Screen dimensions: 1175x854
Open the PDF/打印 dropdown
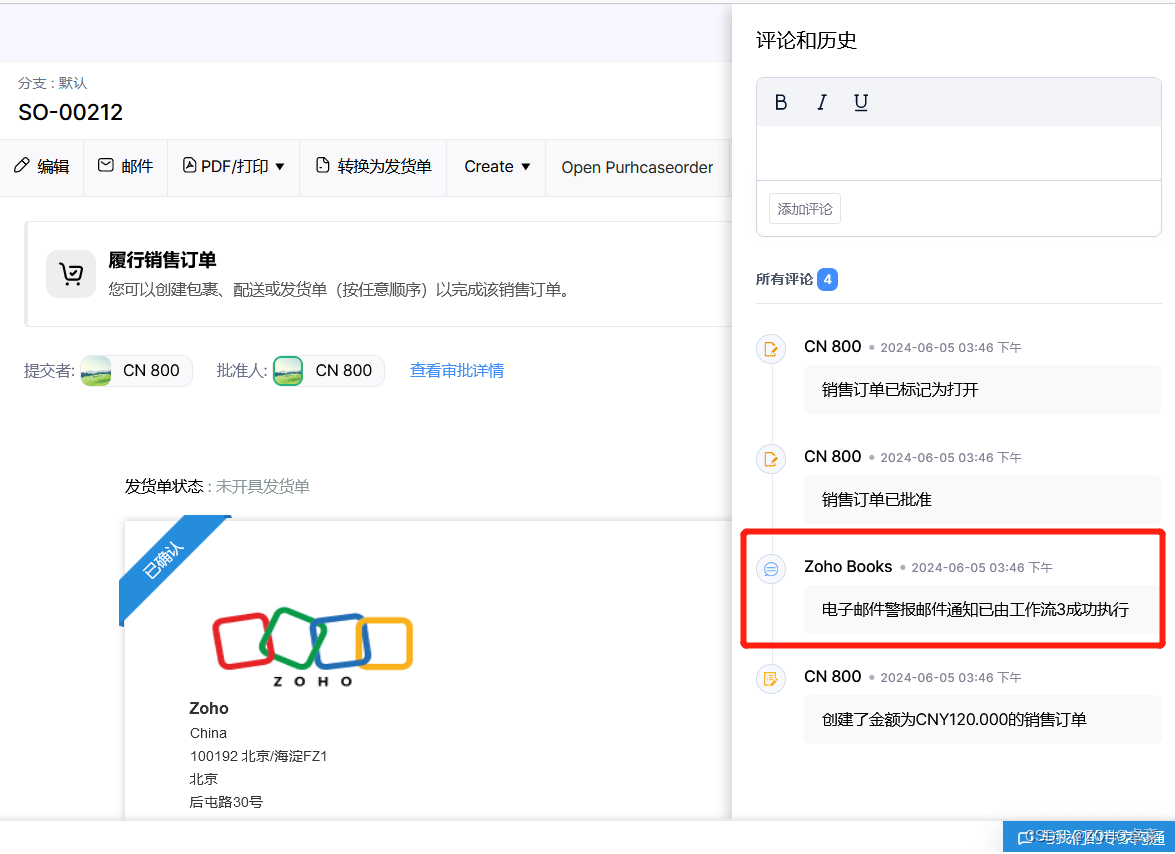point(234,166)
